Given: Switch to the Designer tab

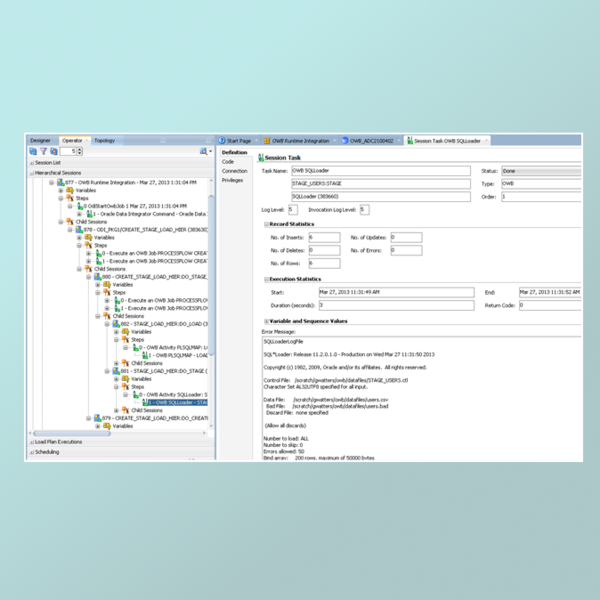Looking at the screenshot, I should click(x=39, y=140).
